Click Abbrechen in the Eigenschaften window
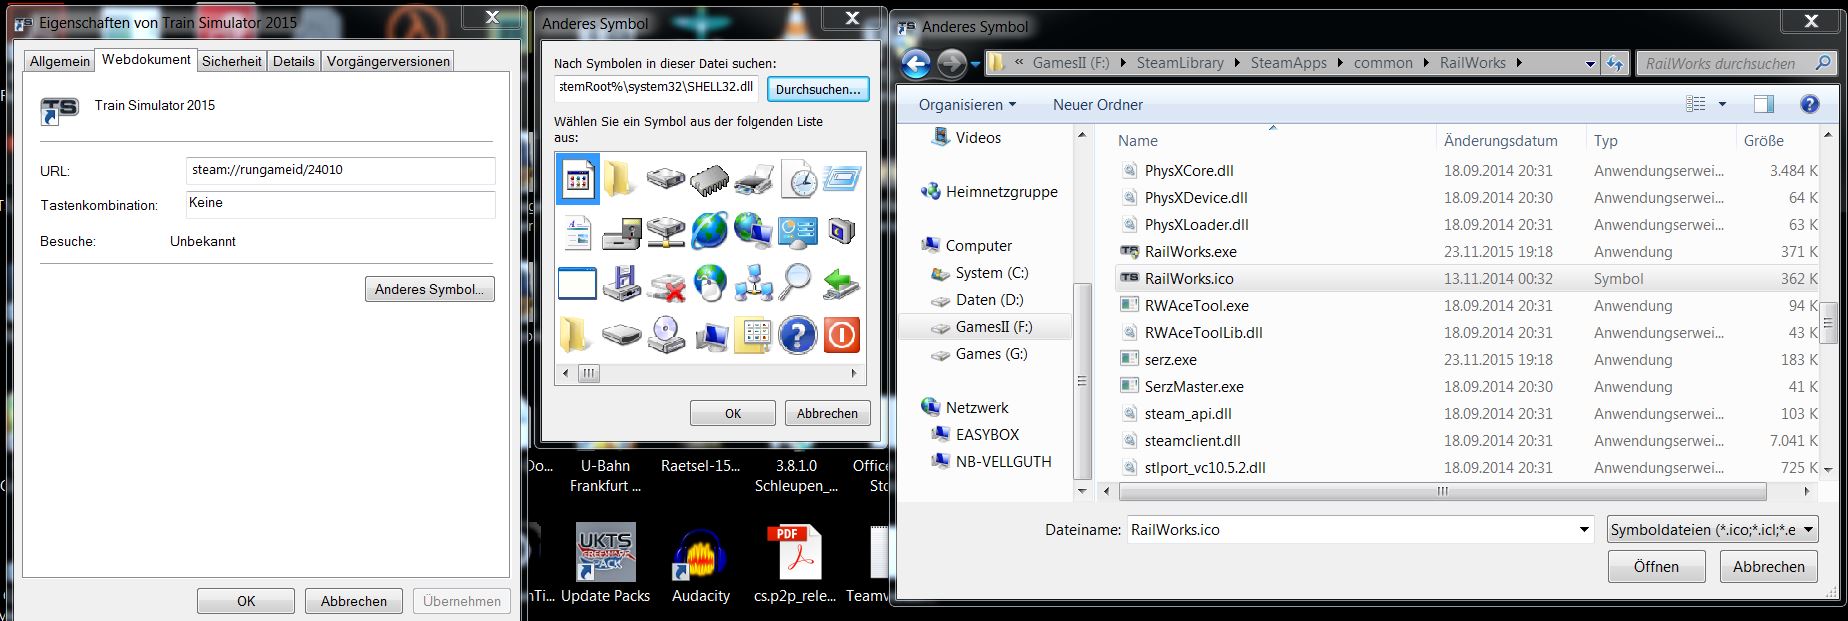 [x=354, y=601]
